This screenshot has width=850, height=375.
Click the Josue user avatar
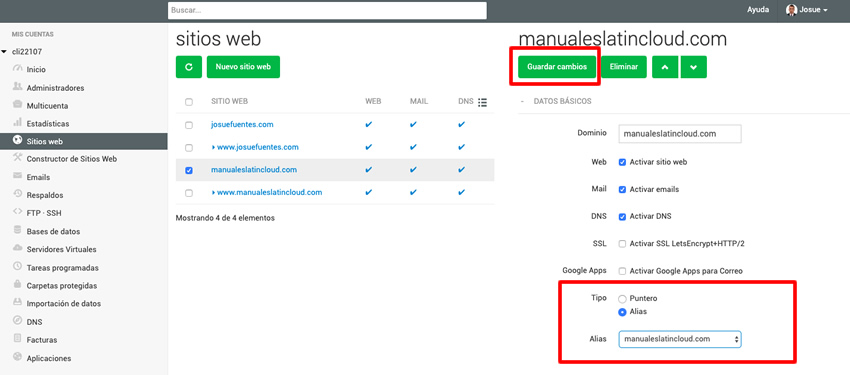791,10
